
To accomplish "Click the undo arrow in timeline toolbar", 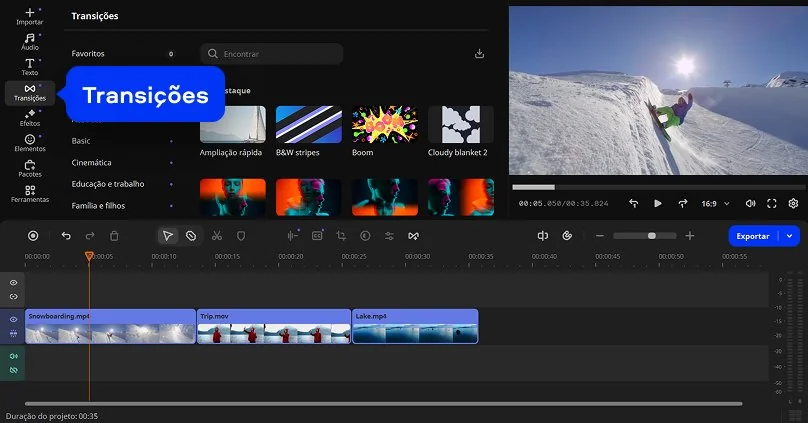I will pos(66,236).
